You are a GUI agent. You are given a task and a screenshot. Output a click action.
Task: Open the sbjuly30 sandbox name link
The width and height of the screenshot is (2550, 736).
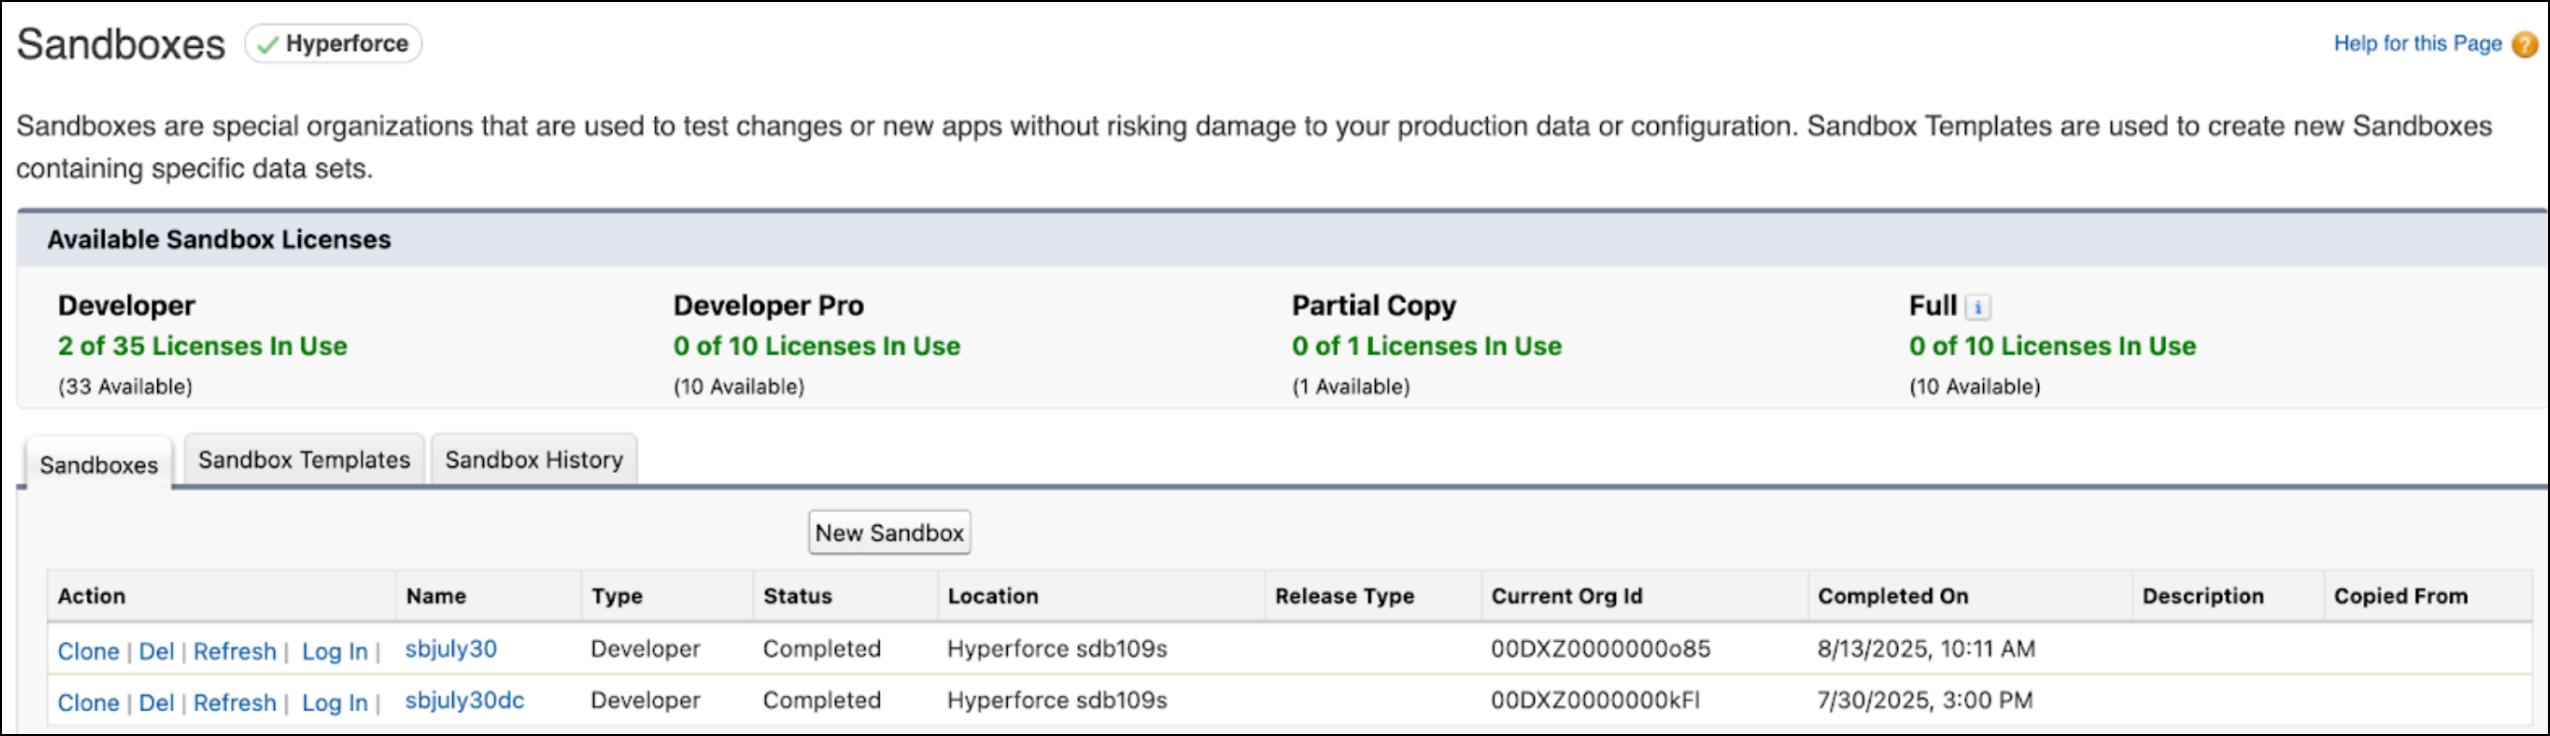pyautogui.click(x=451, y=649)
